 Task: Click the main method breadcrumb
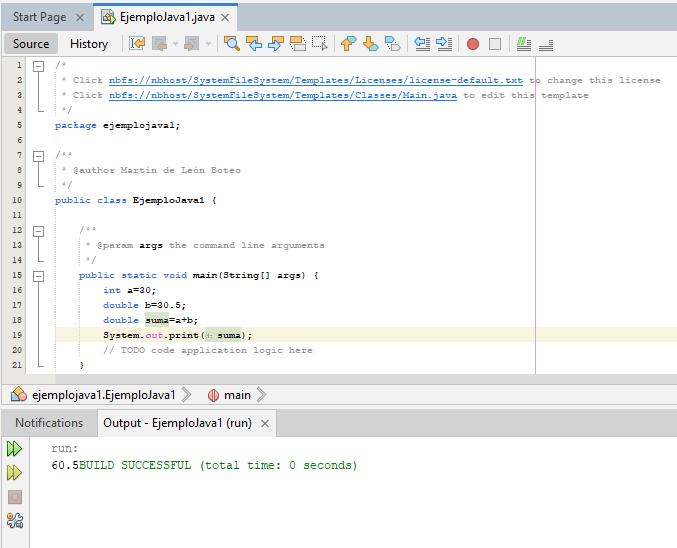(237, 395)
